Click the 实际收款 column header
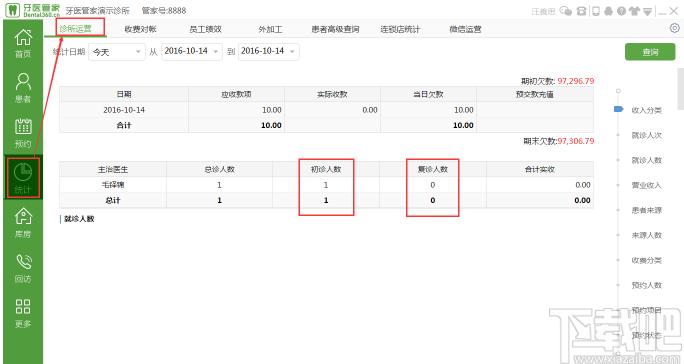Viewport: 684px width, 364px height. pos(332,94)
